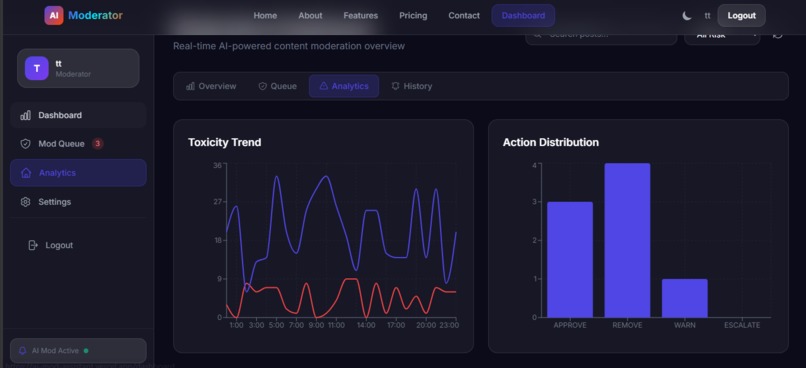Go to Home in top navigation
Screen dimensions: 806x368
(x=265, y=15)
